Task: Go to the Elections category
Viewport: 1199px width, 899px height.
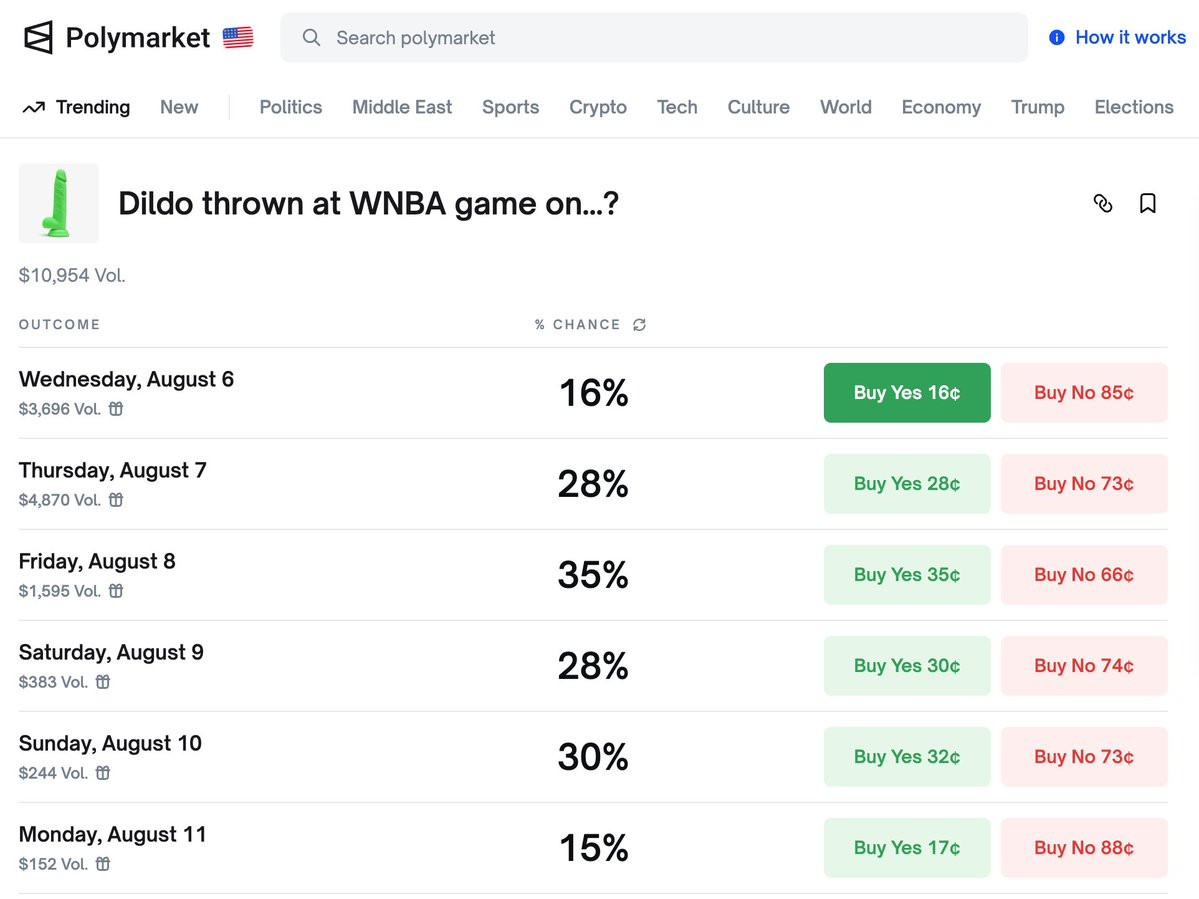Action: click(1133, 107)
